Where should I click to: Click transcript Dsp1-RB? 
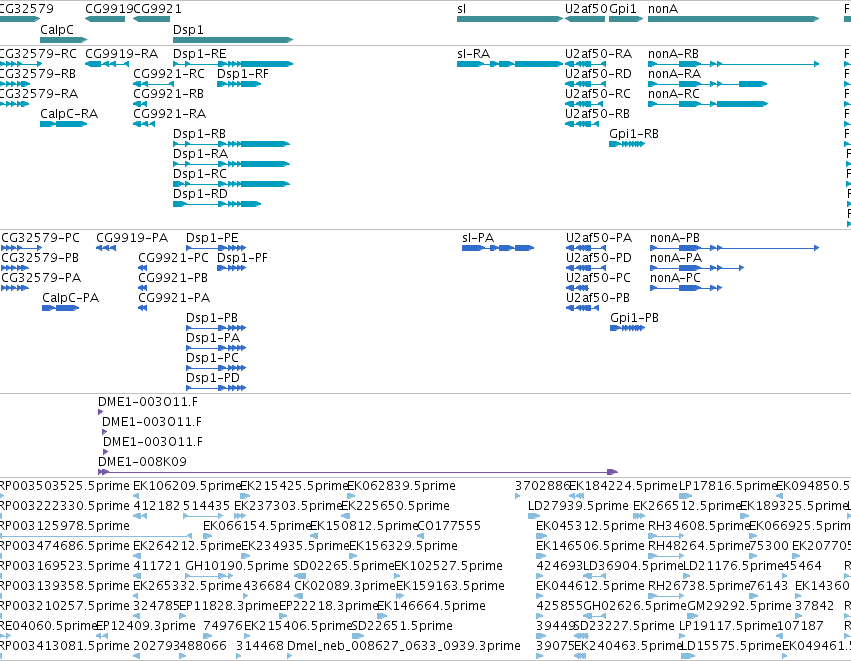pyautogui.click(x=231, y=144)
